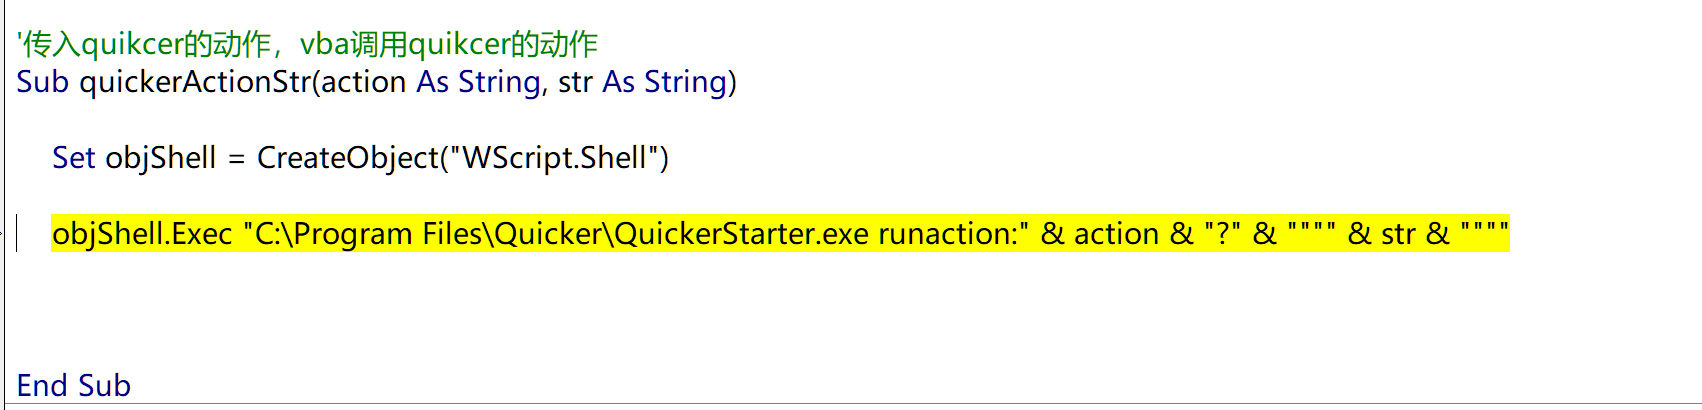Click the str parameter in Sub declaration

point(575,82)
